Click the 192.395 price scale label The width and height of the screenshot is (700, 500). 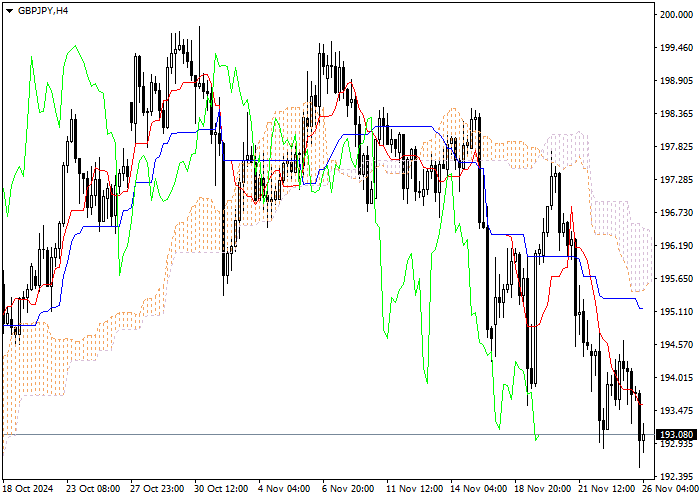[x=676, y=476]
